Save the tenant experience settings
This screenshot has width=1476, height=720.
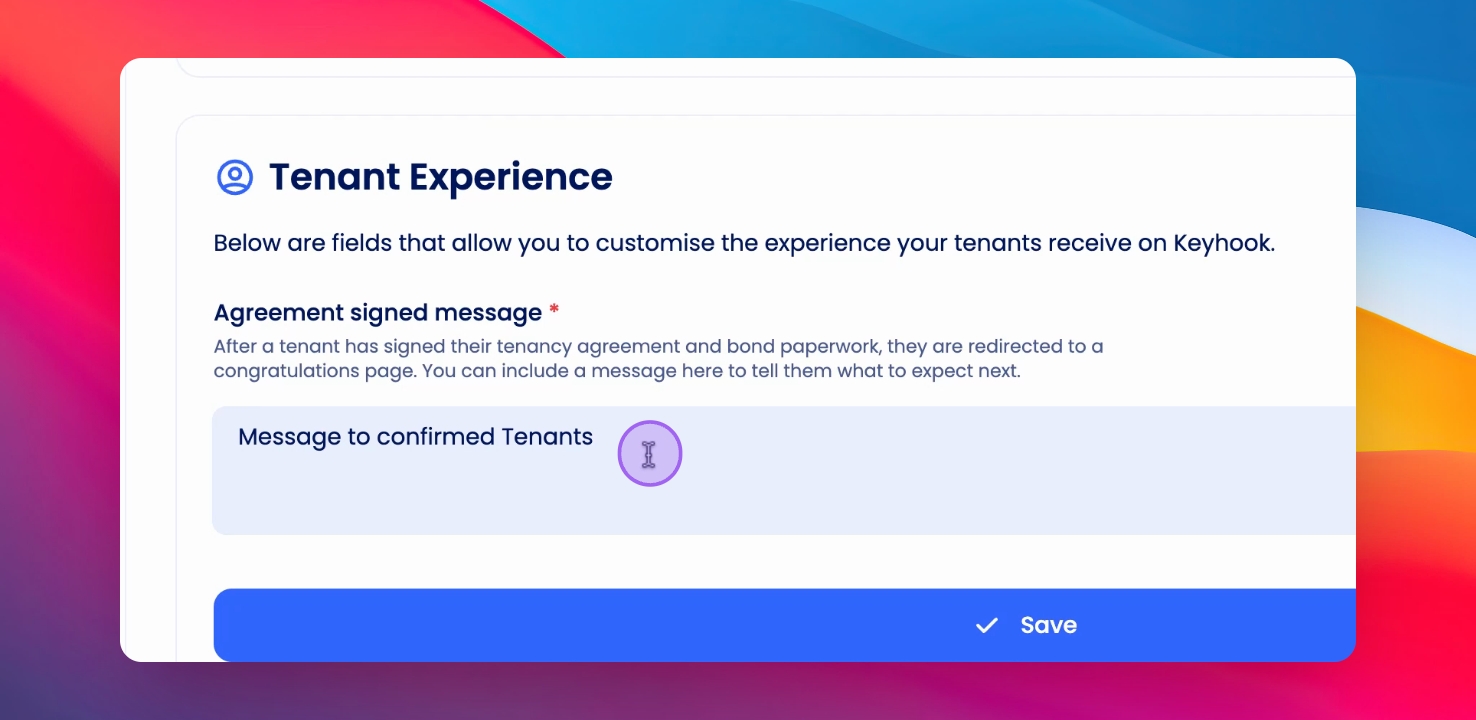click(x=785, y=625)
